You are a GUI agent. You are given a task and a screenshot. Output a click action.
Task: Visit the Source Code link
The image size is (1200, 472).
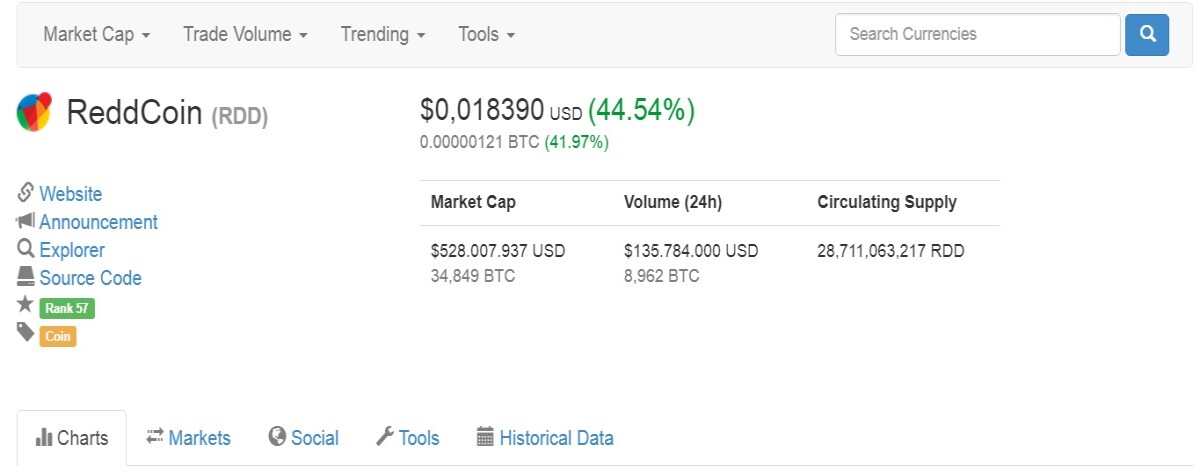click(x=91, y=278)
